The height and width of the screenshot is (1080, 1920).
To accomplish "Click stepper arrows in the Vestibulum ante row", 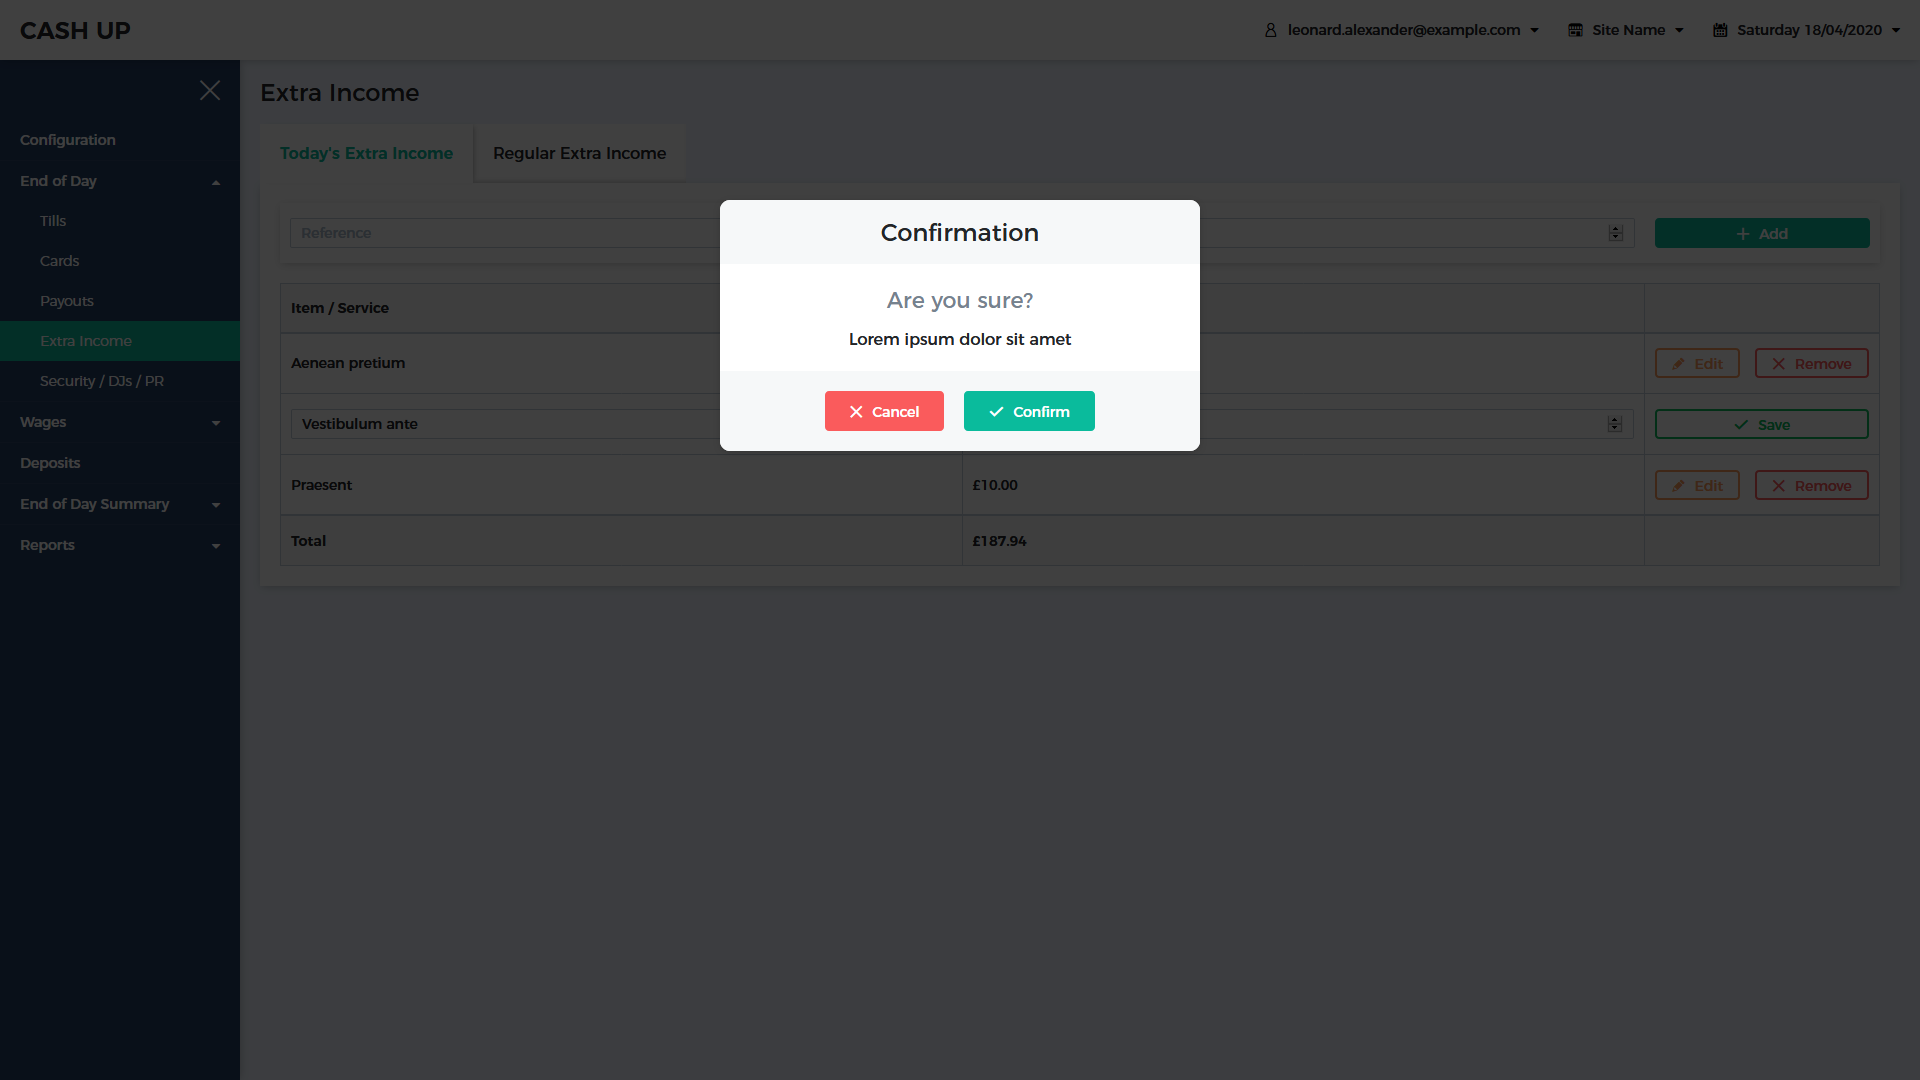I will (1614, 424).
